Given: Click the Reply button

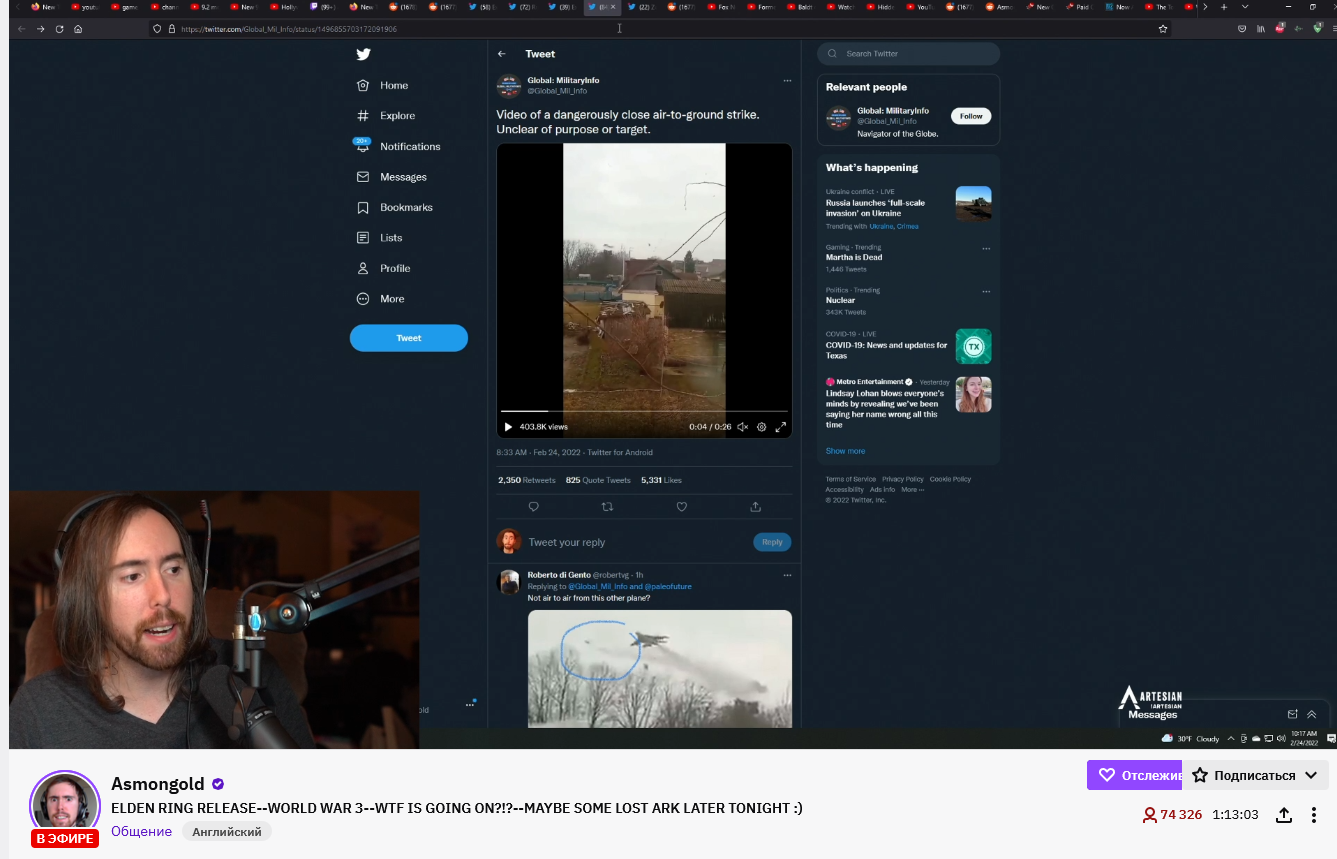Looking at the screenshot, I should pos(772,542).
